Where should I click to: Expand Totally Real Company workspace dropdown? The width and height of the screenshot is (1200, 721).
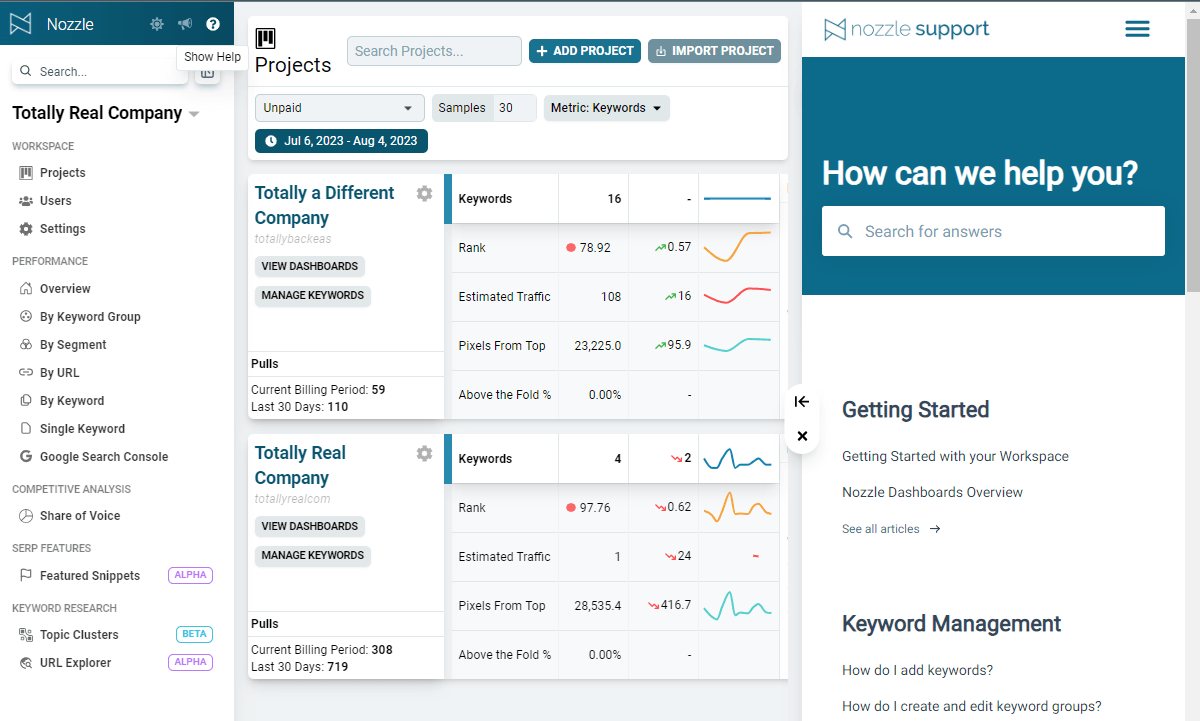194,114
